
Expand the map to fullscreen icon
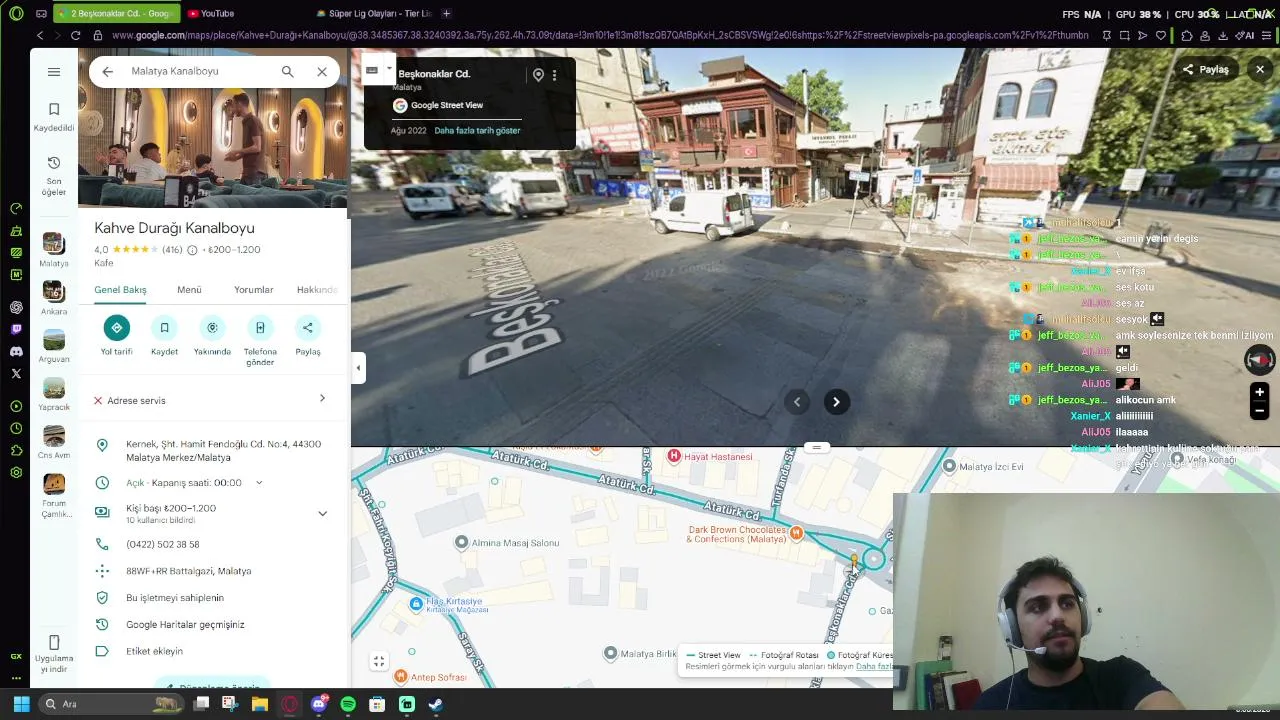pyautogui.click(x=379, y=662)
